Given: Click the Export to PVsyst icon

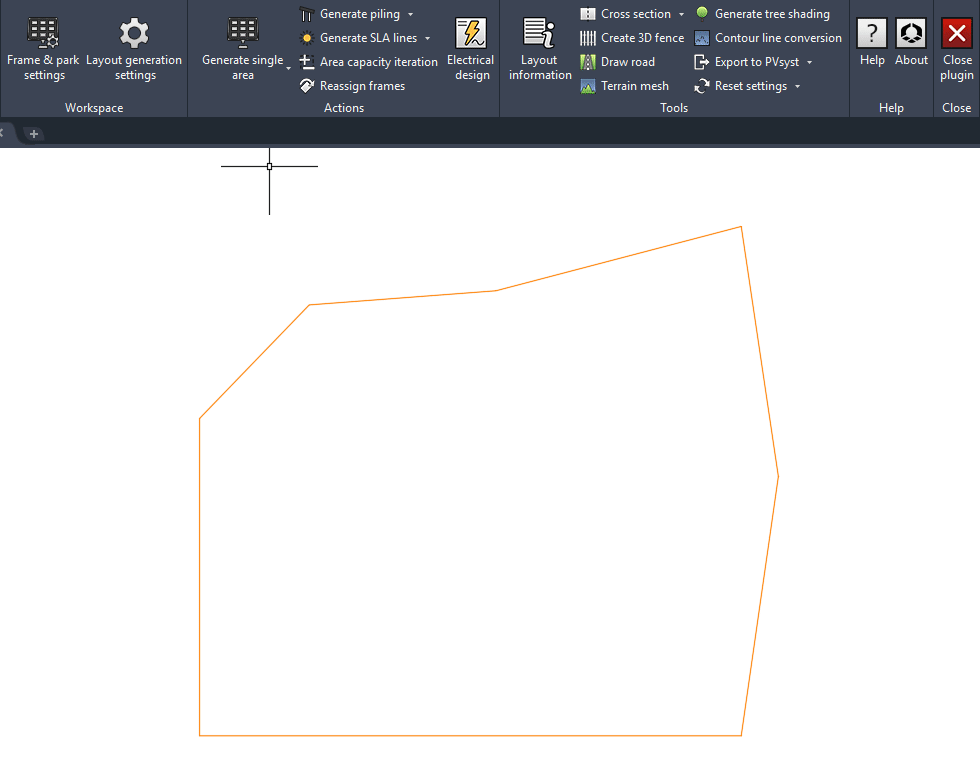Looking at the screenshot, I should (702, 62).
